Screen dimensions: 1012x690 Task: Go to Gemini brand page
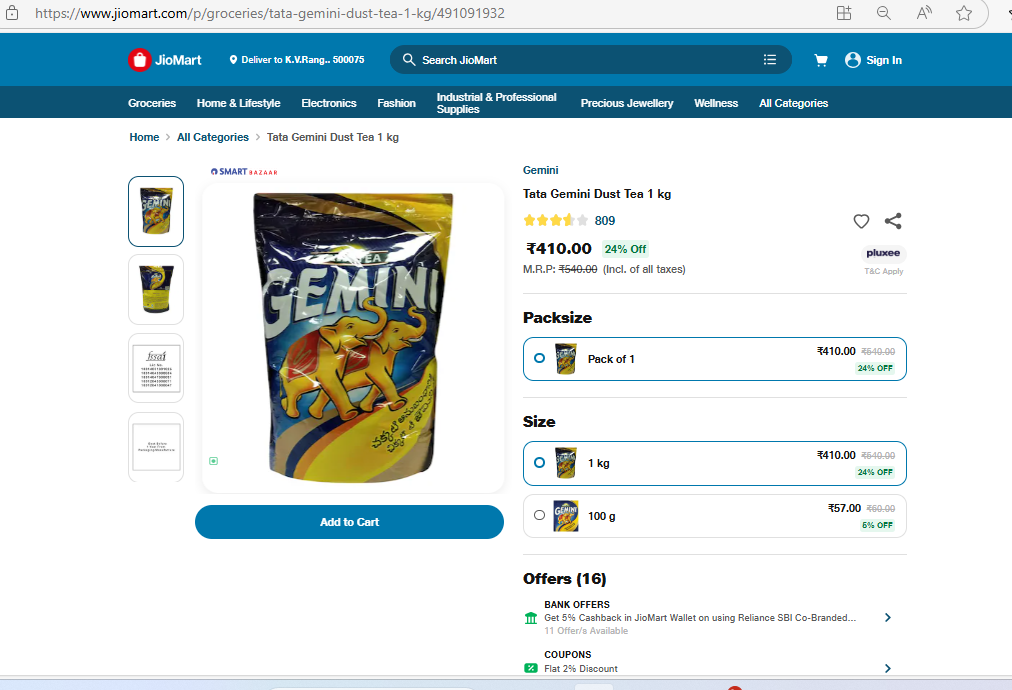(540, 170)
